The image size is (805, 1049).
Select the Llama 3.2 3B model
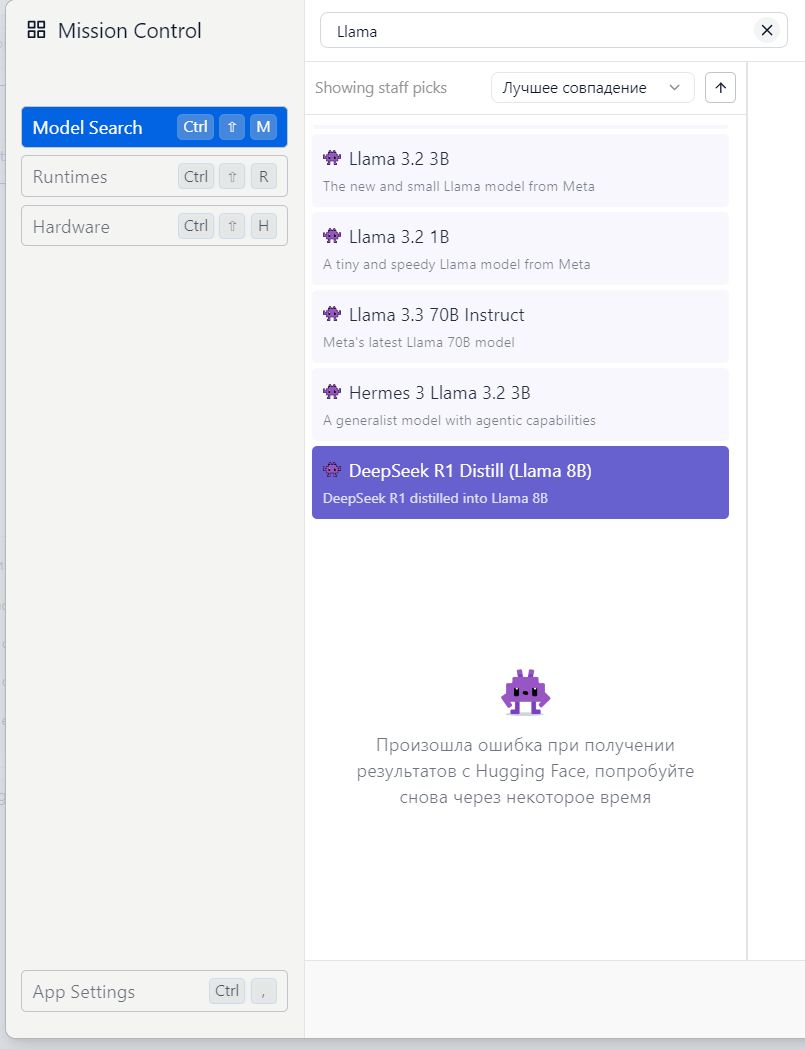520,171
